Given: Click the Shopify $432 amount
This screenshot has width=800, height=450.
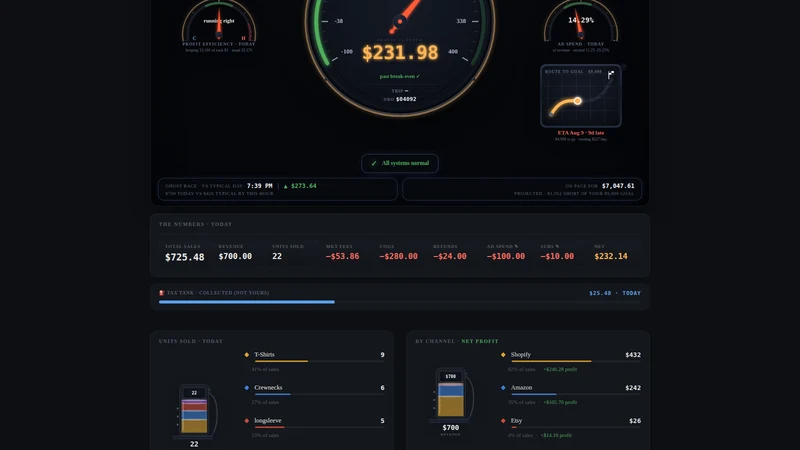Looking at the screenshot, I should coord(633,355).
